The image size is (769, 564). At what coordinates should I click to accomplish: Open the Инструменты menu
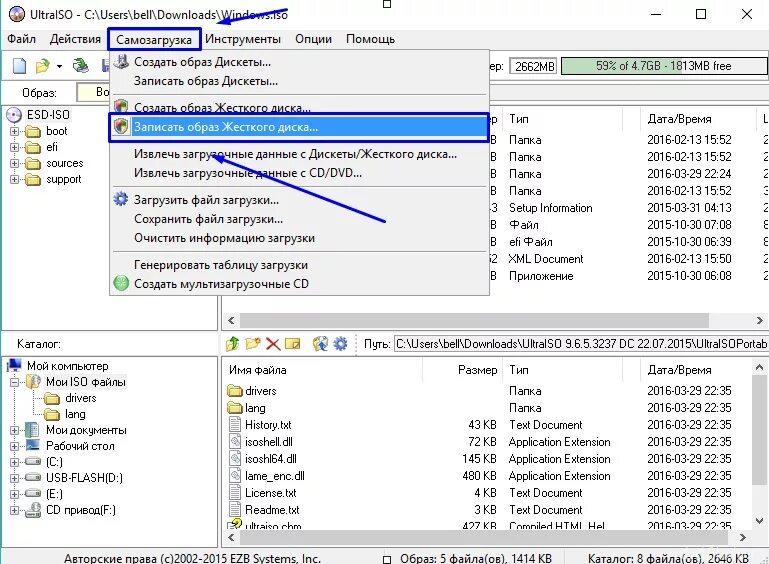tap(243, 39)
